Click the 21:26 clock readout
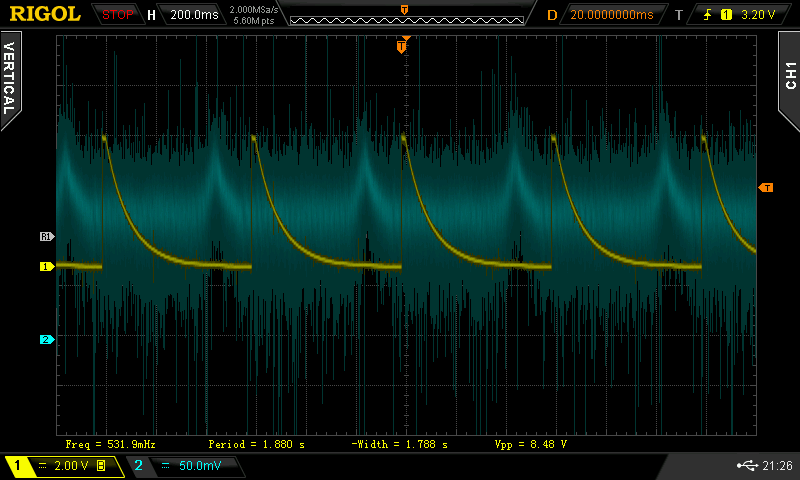Screen dimensions: 800x480 click(777, 465)
